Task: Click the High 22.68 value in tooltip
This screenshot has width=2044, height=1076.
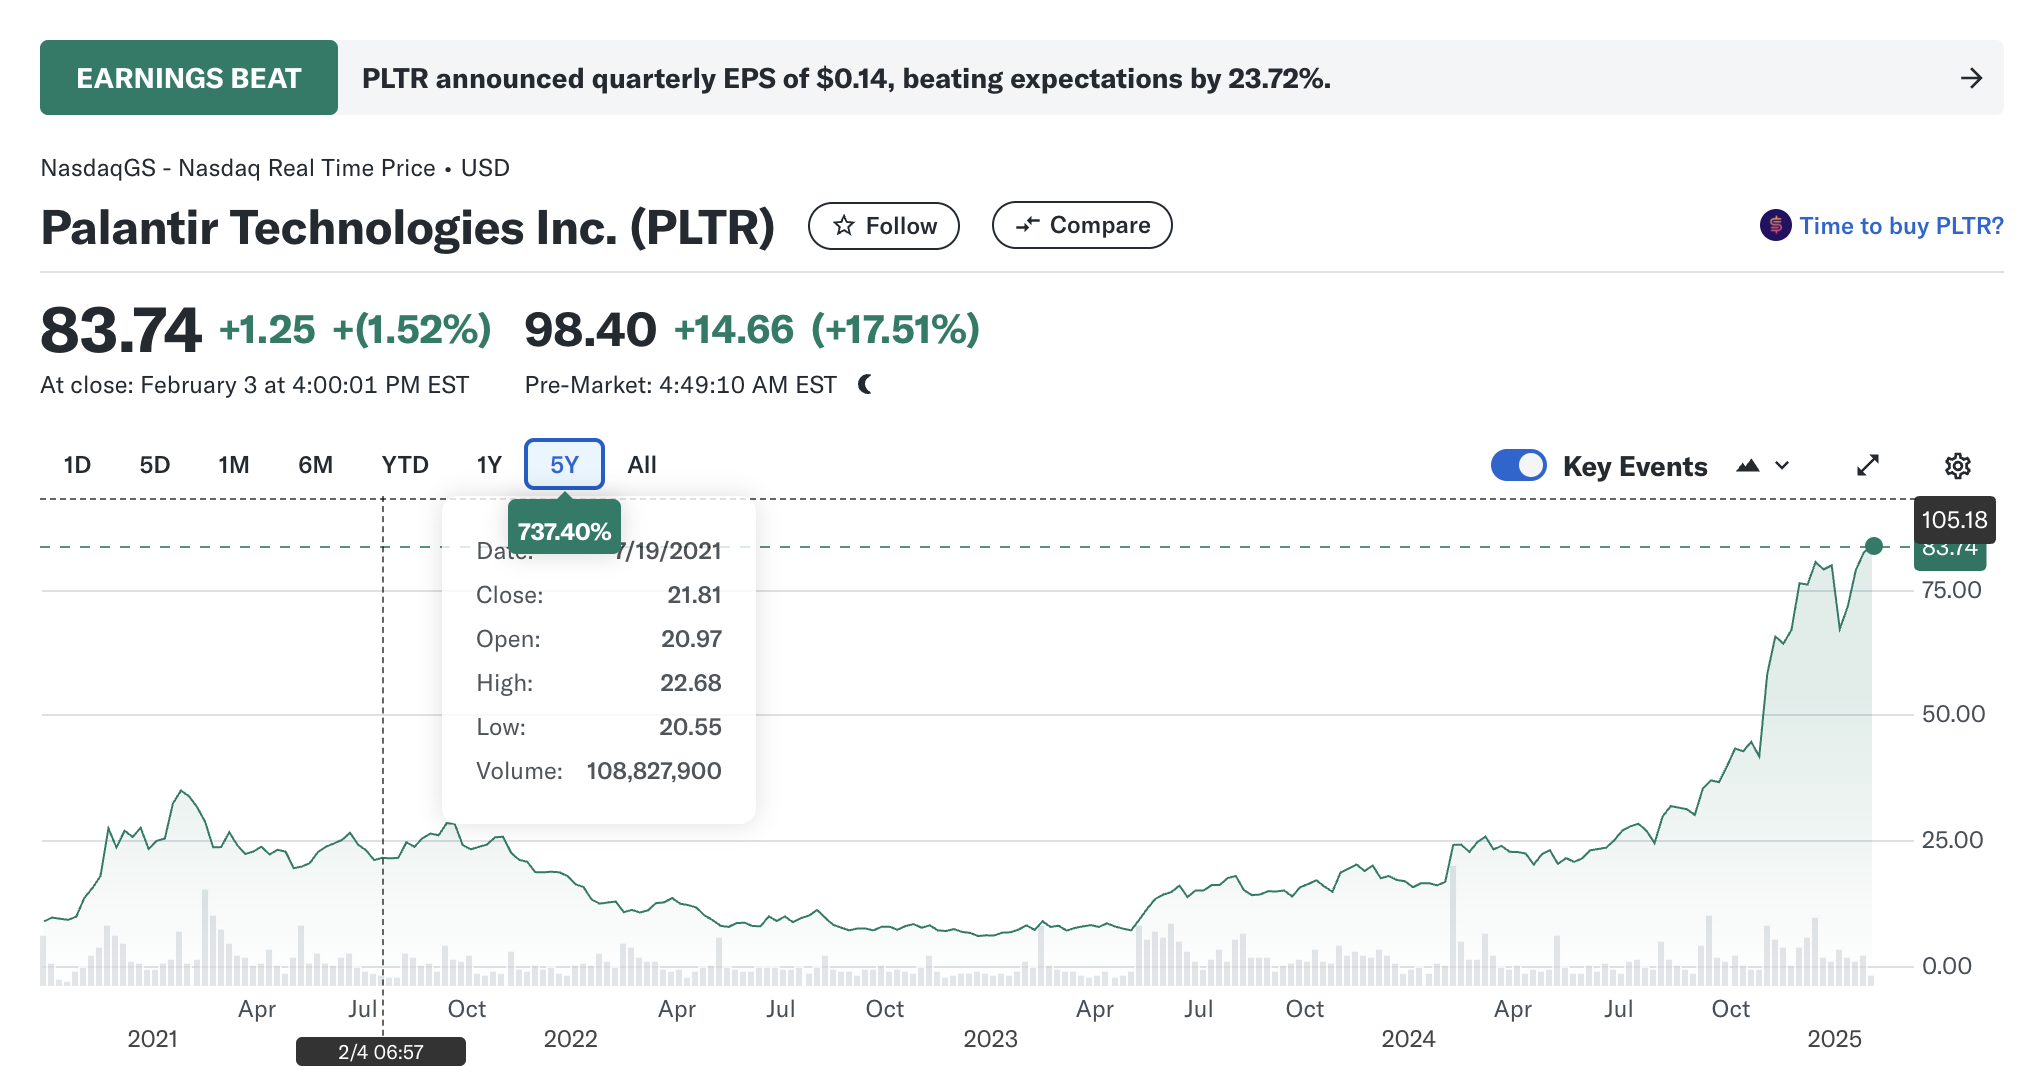Action: click(x=691, y=683)
